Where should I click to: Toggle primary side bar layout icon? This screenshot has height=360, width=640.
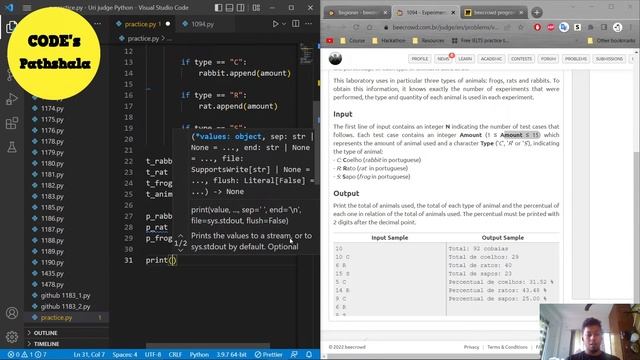click(218, 8)
